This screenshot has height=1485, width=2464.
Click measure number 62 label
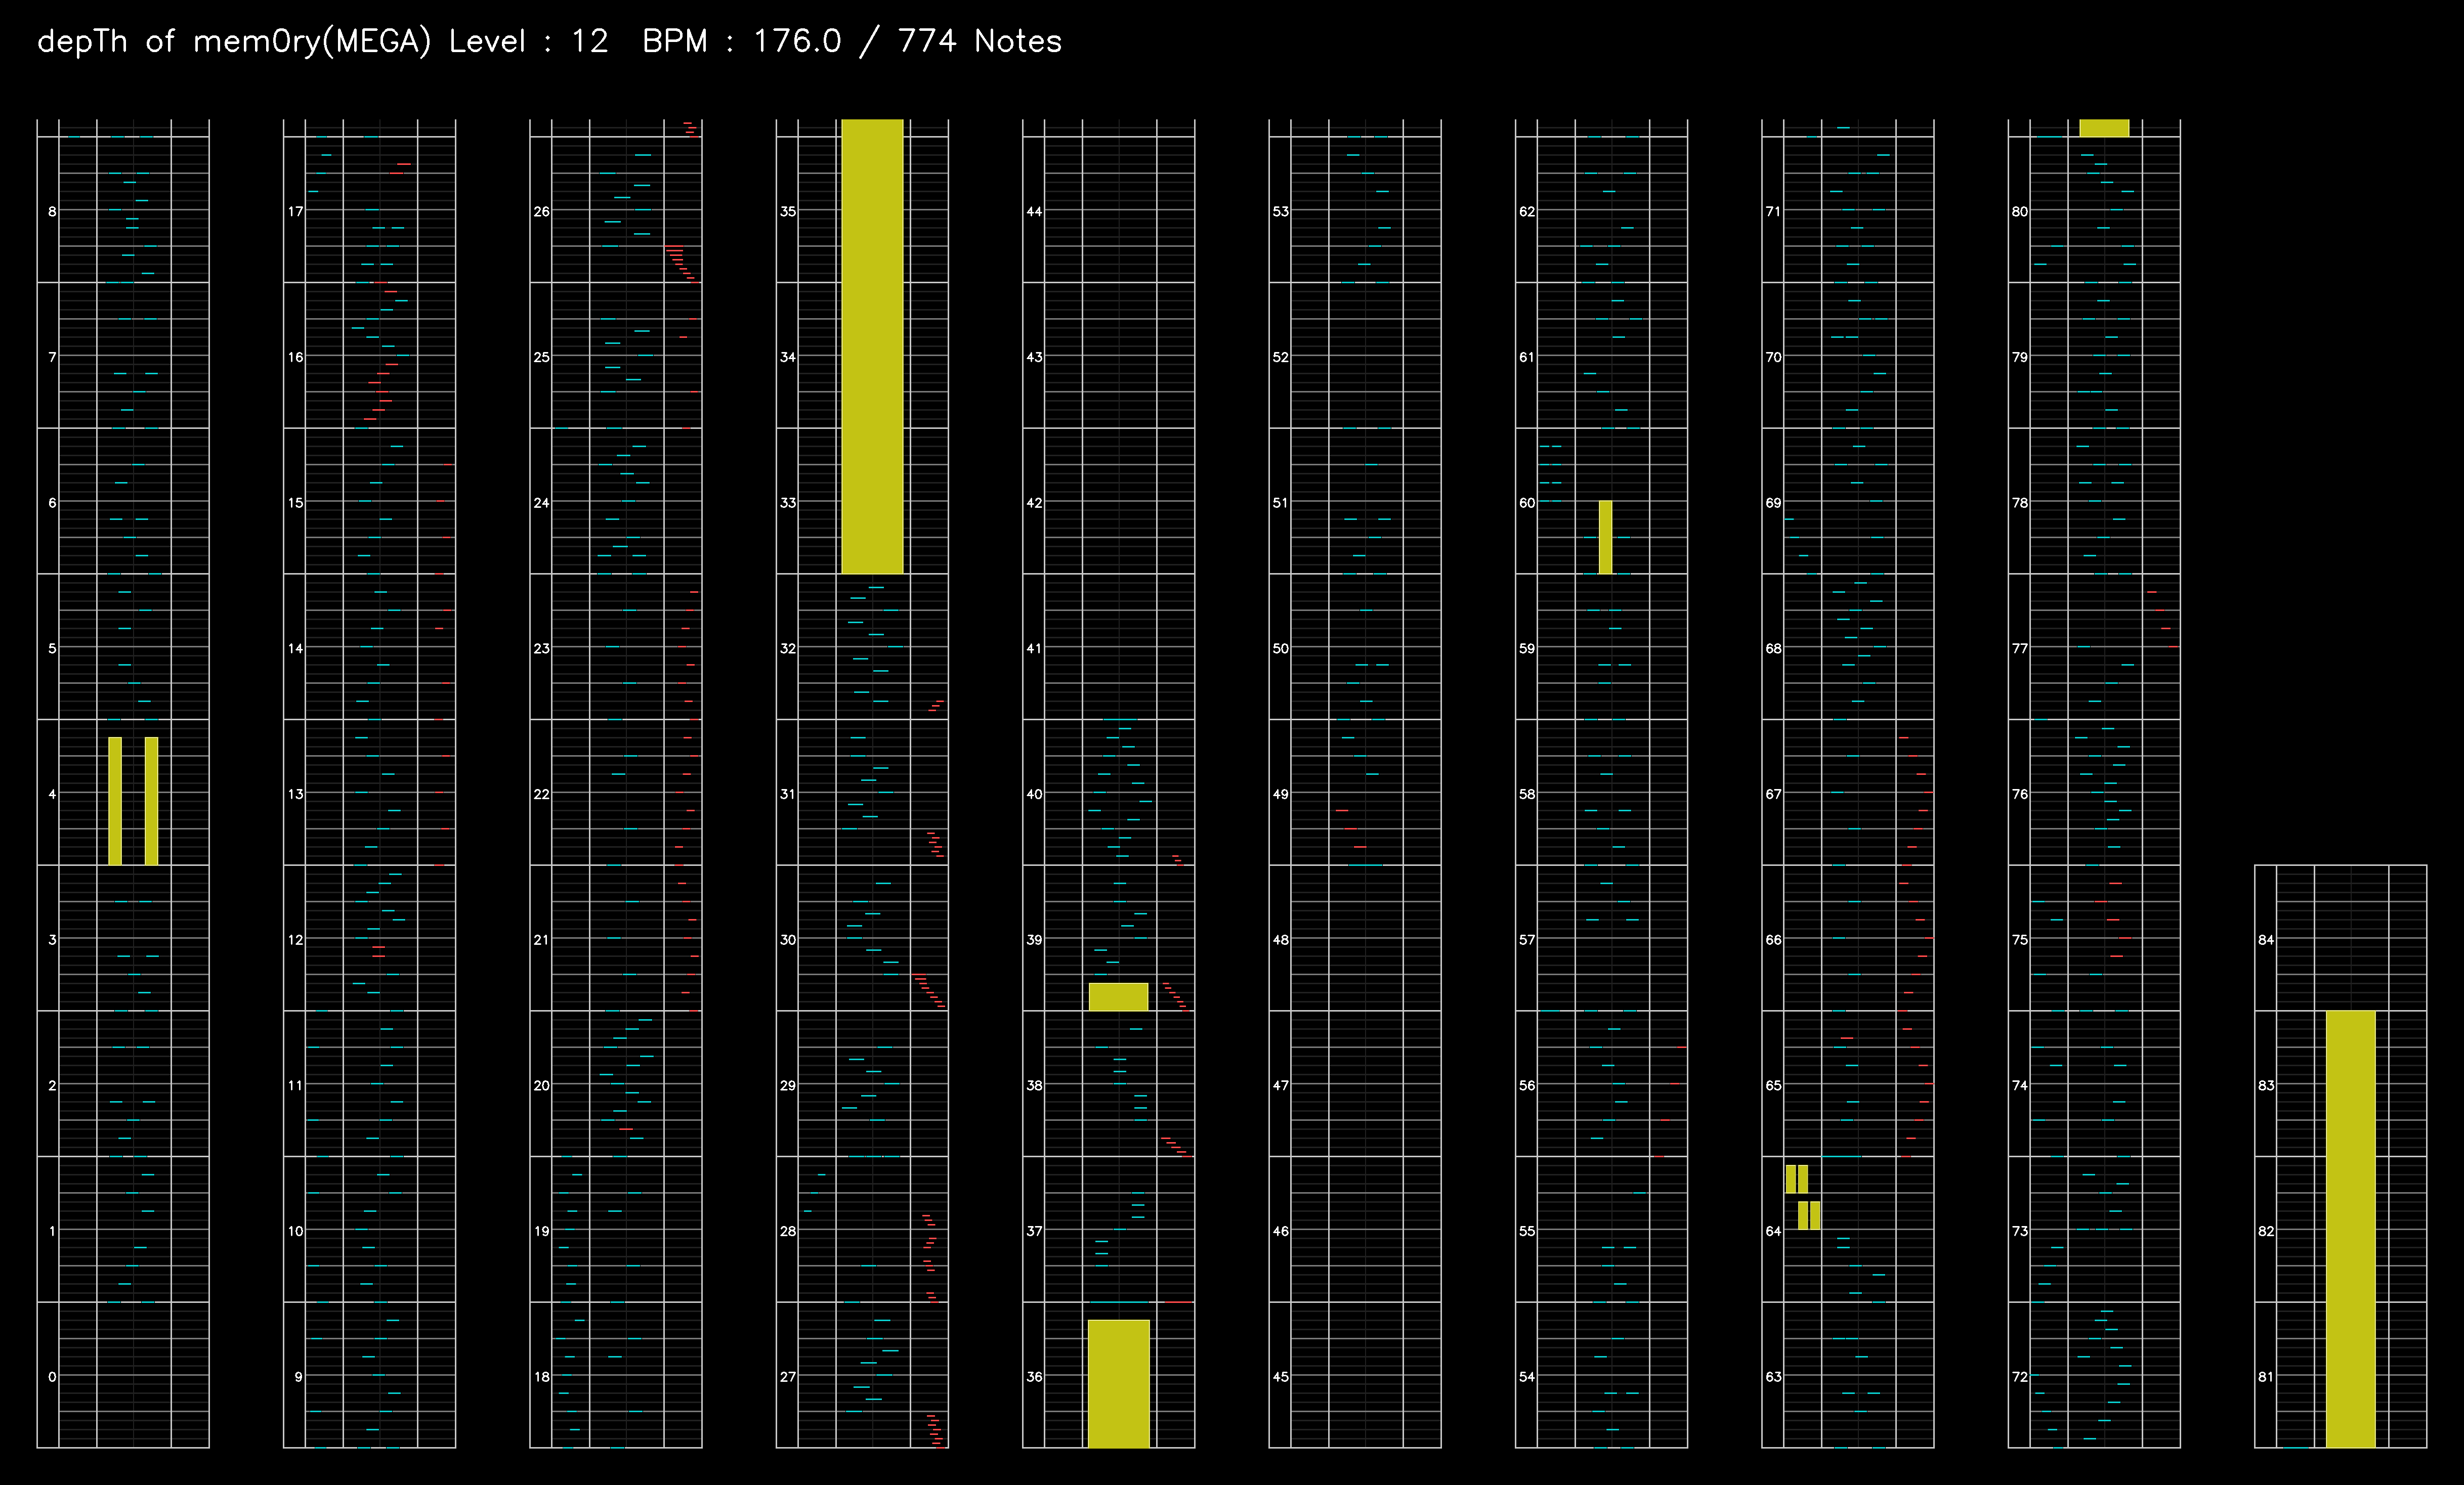[1527, 212]
